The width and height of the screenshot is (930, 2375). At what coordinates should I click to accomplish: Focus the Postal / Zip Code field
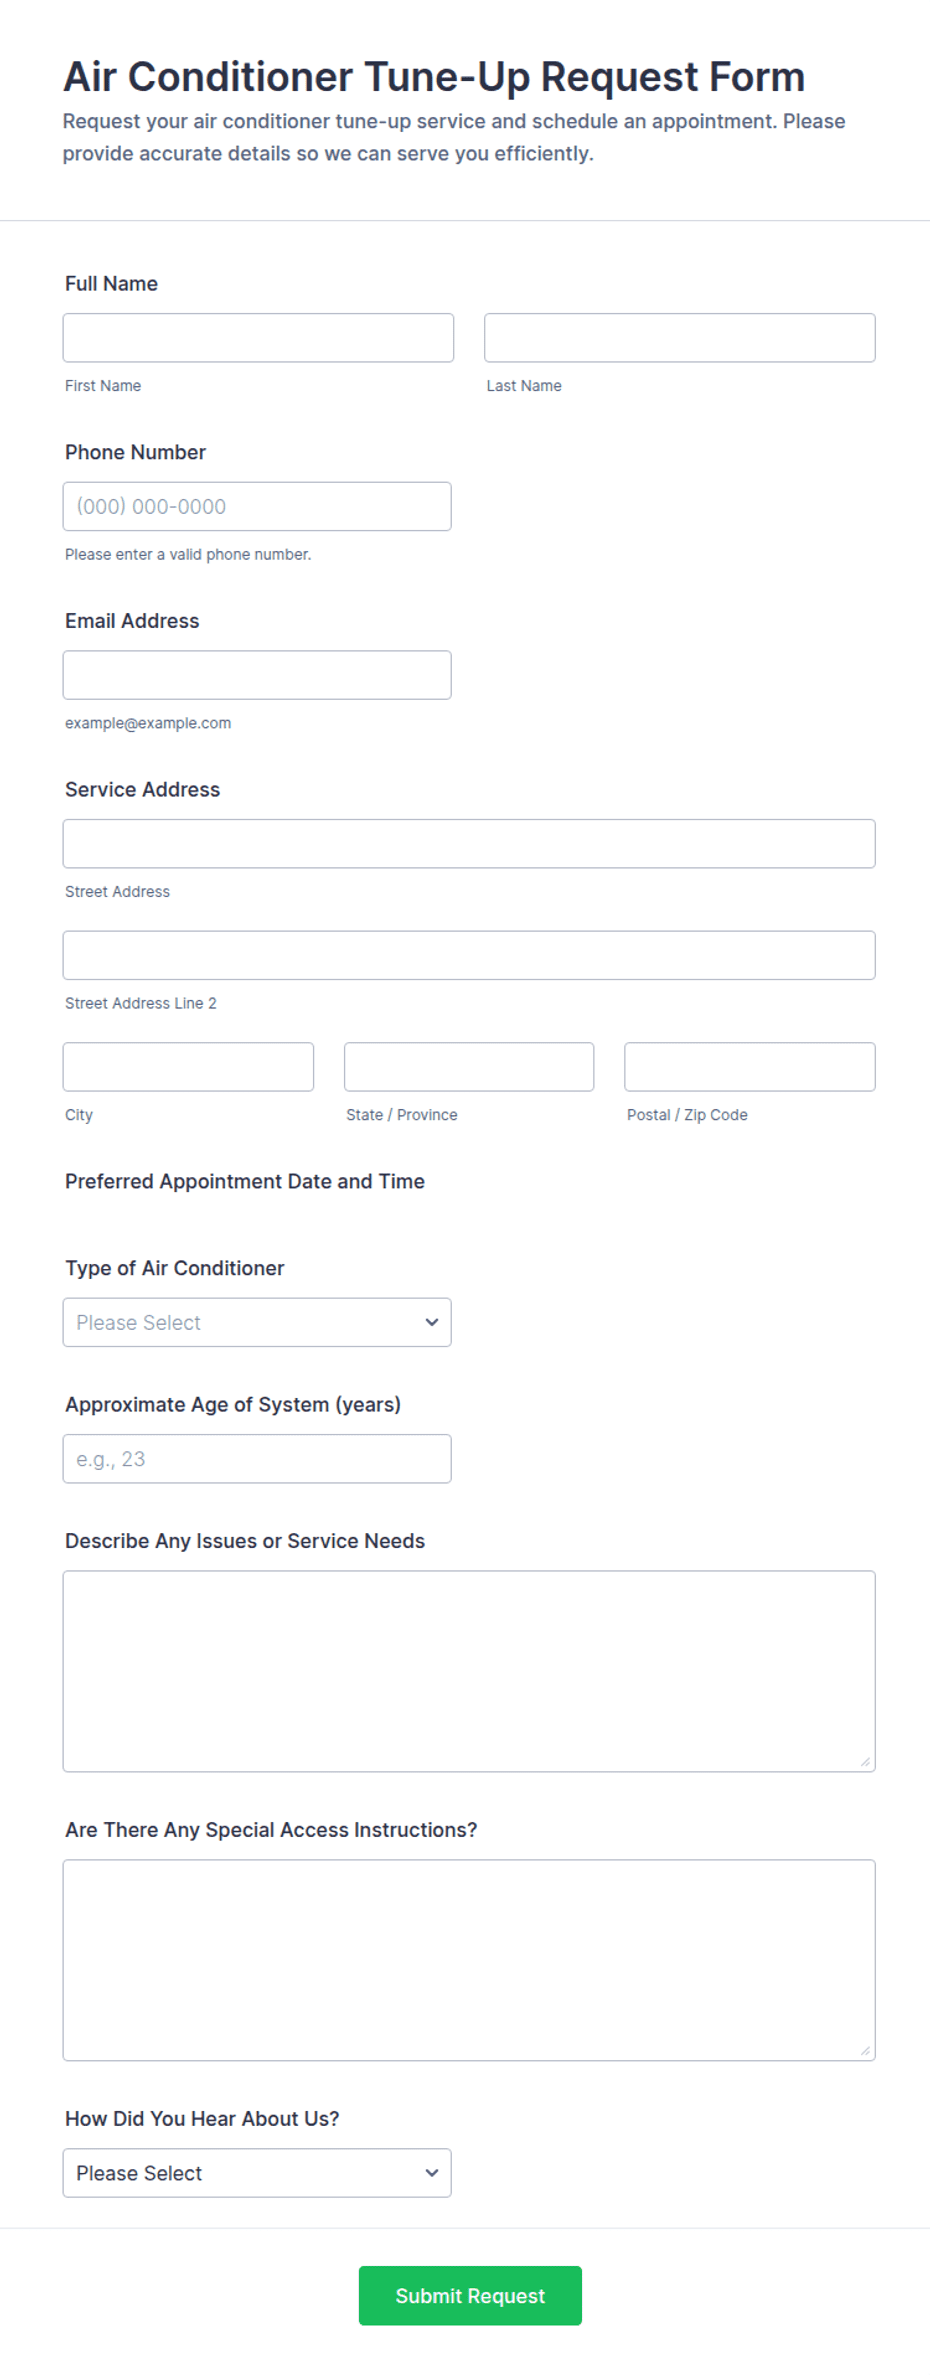750,1067
